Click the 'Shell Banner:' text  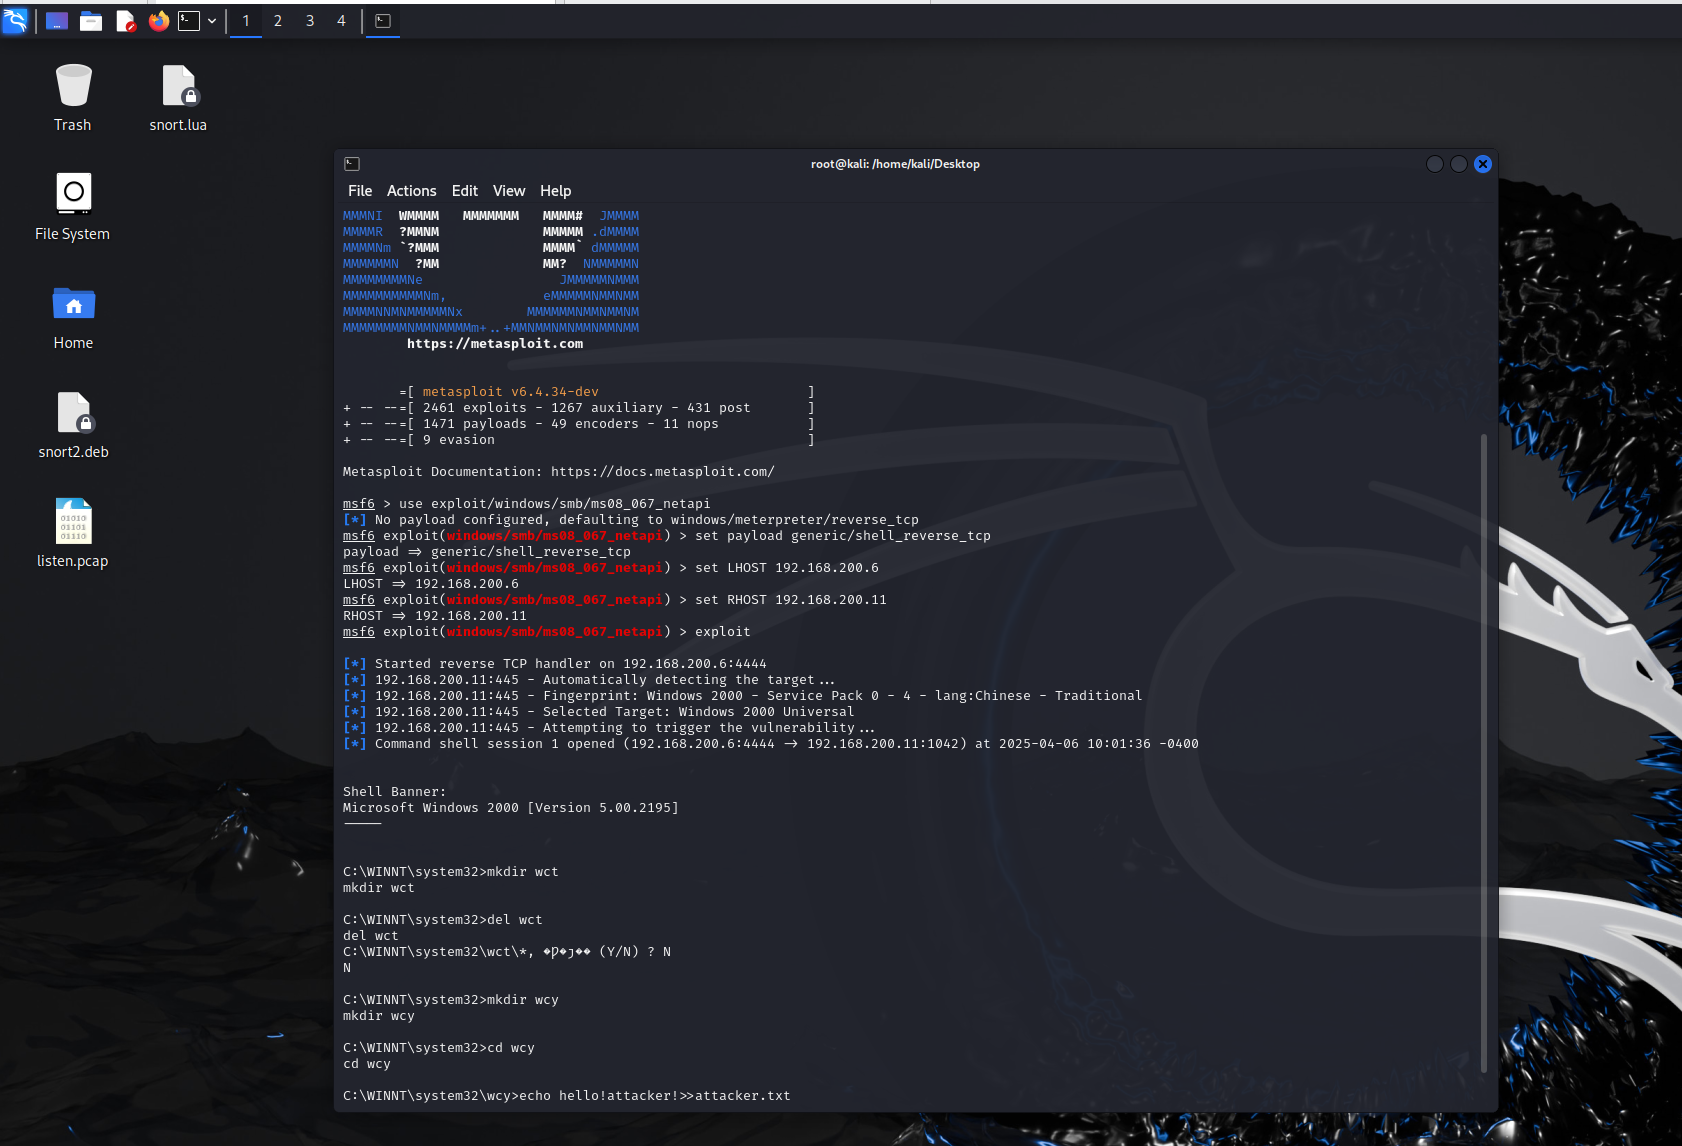pyautogui.click(x=395, y=792)
